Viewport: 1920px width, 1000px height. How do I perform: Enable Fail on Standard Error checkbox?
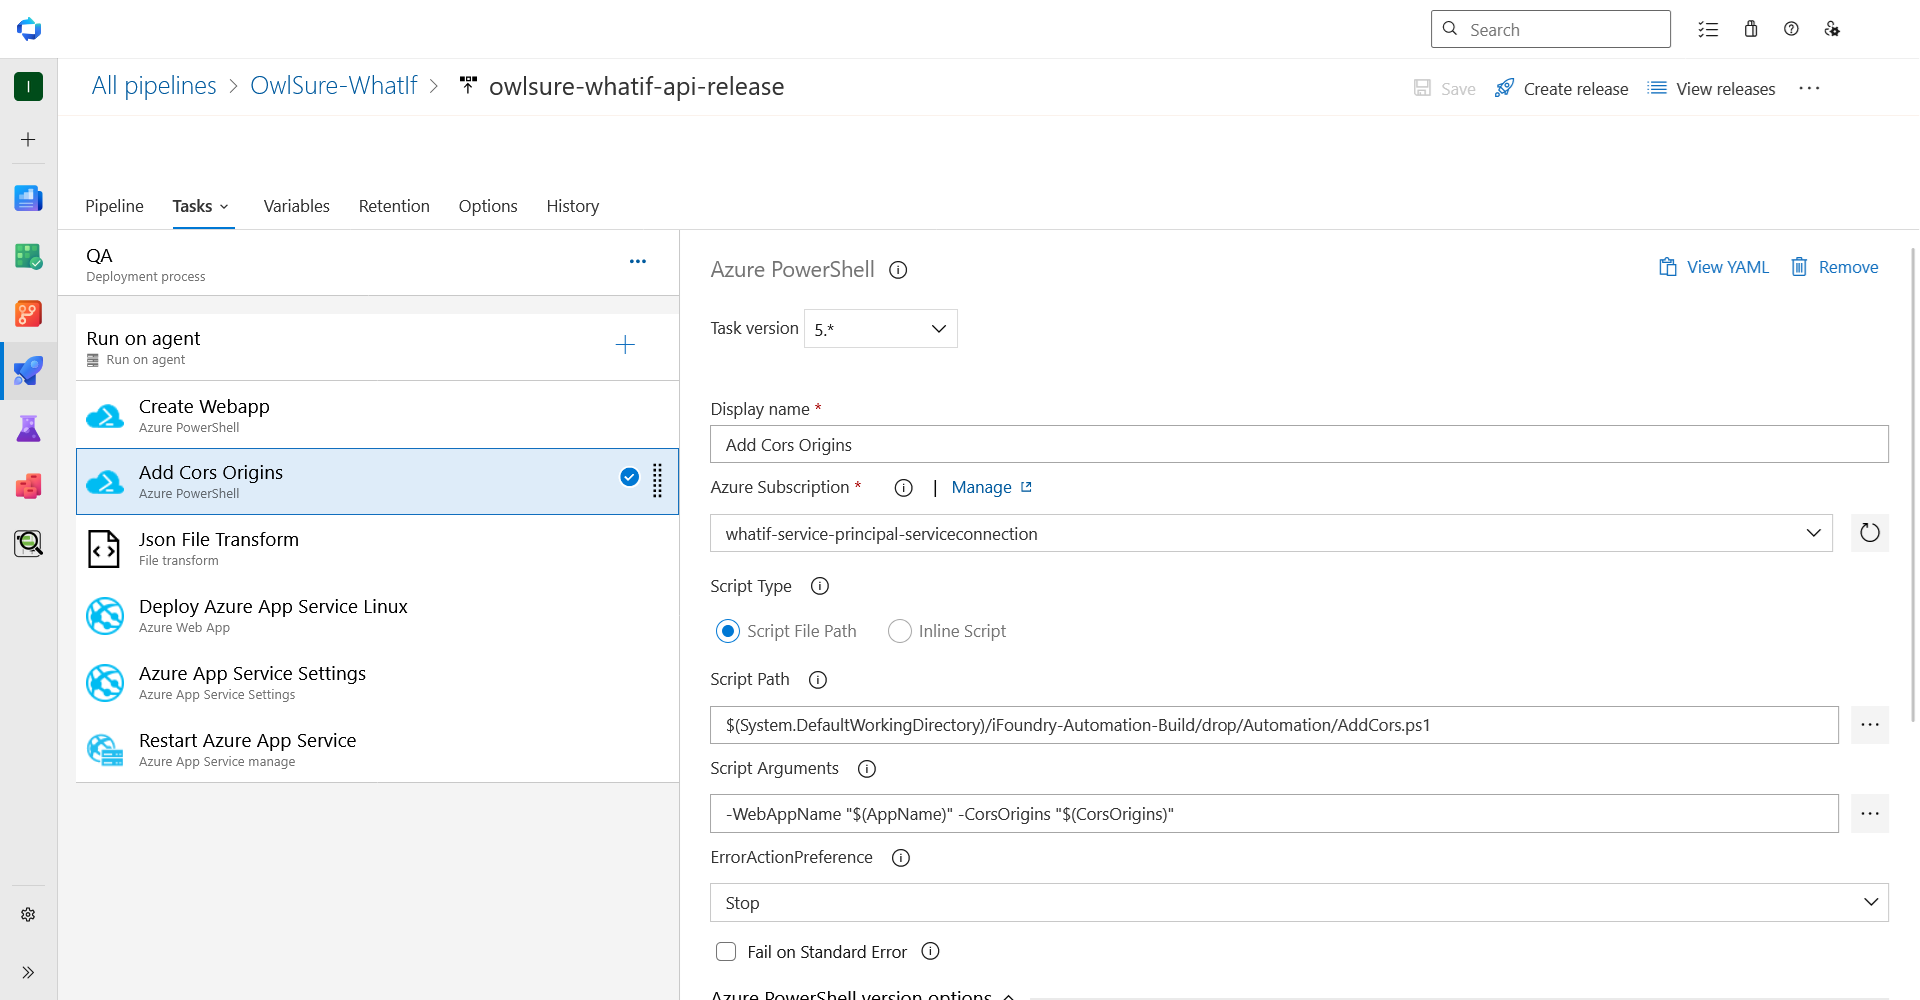(726, 952)
